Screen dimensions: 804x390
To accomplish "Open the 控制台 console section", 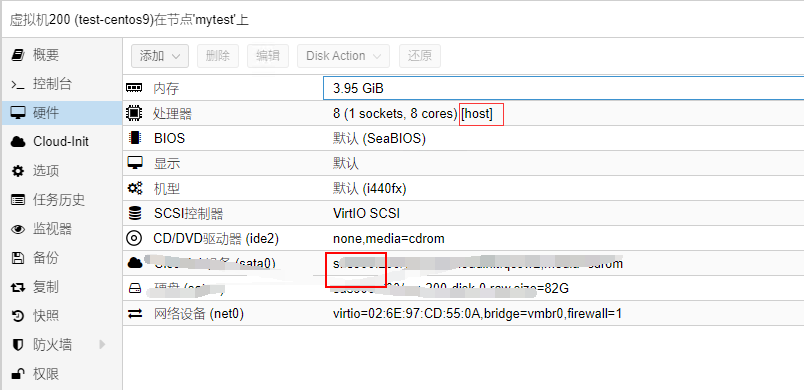I will (62, 84).
